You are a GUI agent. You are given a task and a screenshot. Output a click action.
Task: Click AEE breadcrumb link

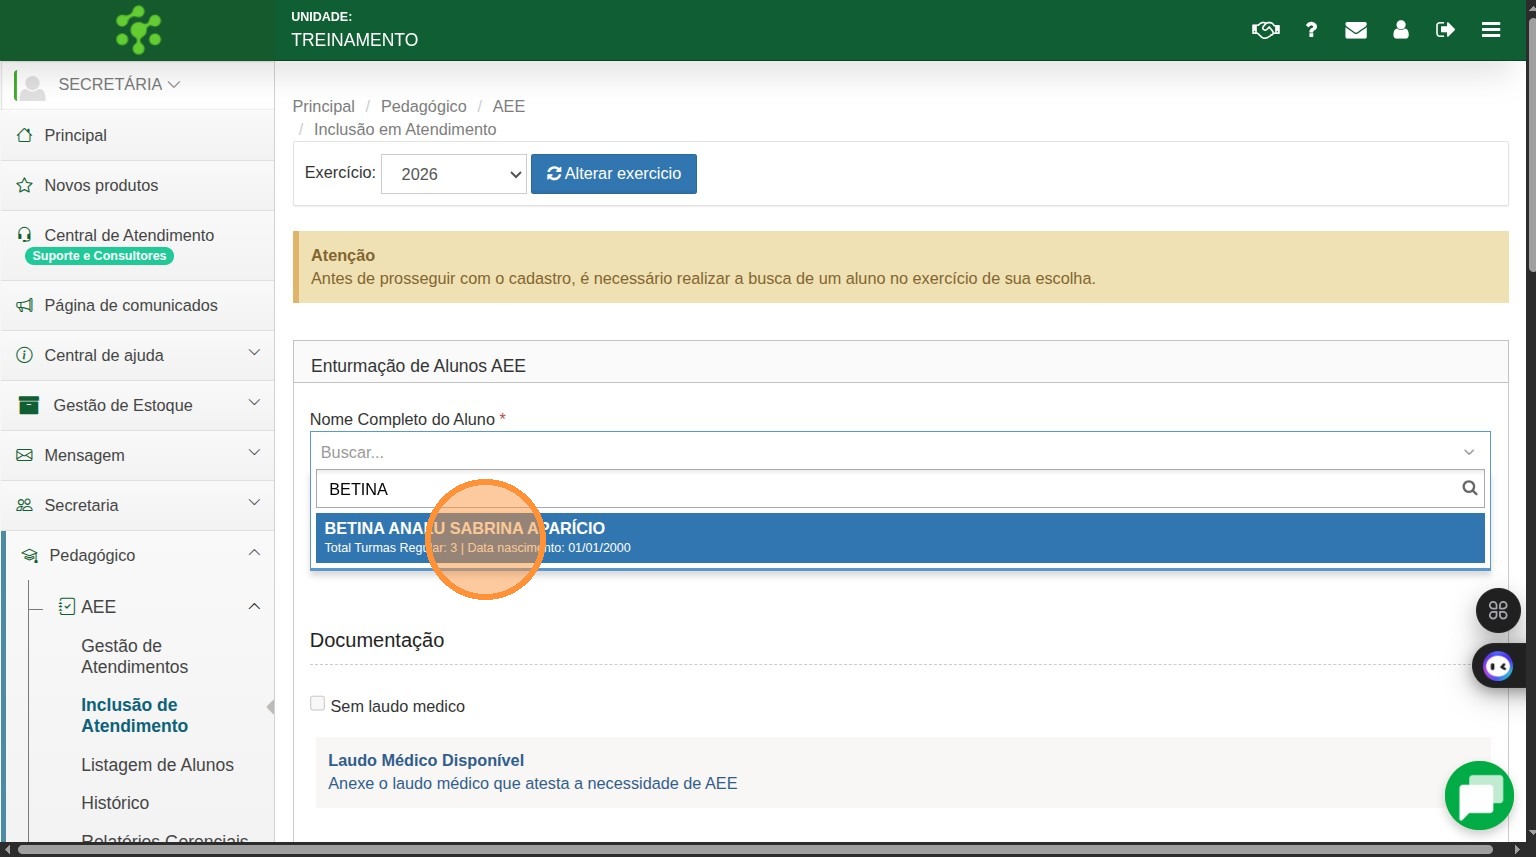pyautogui.click(x=509, y=106)
